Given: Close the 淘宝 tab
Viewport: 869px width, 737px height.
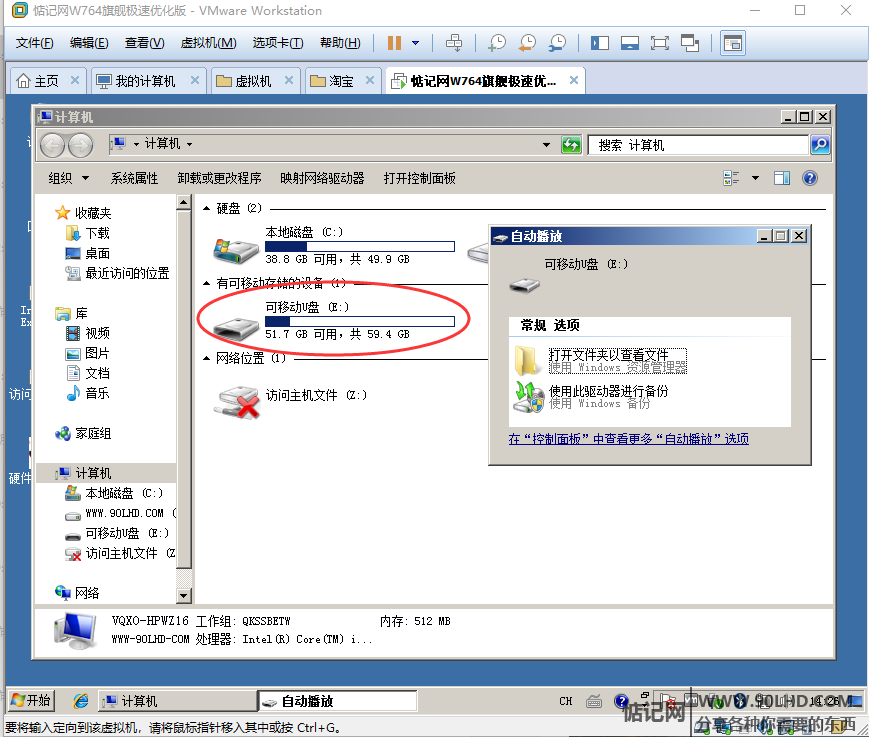Looking at the screenshot, I should (x=370, y=80).
